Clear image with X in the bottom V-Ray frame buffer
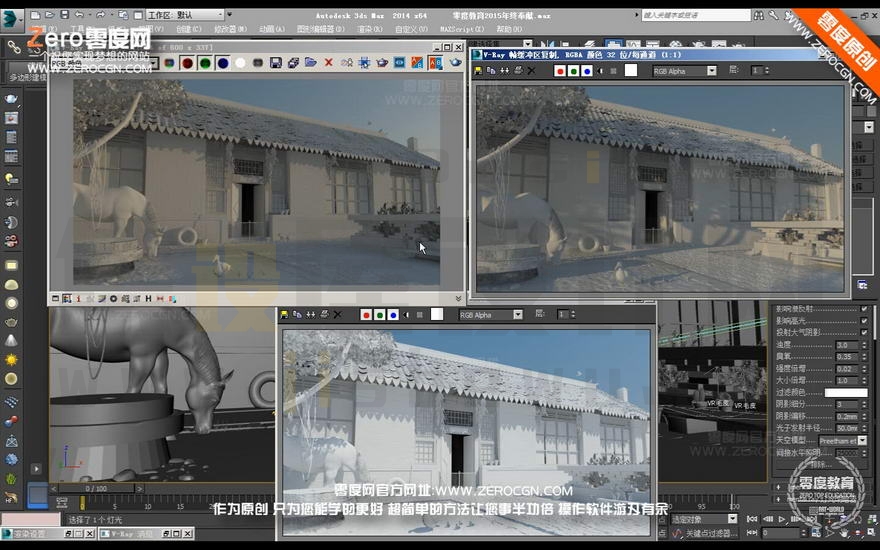Screen dimensions: 880x550 pos(337,315)
